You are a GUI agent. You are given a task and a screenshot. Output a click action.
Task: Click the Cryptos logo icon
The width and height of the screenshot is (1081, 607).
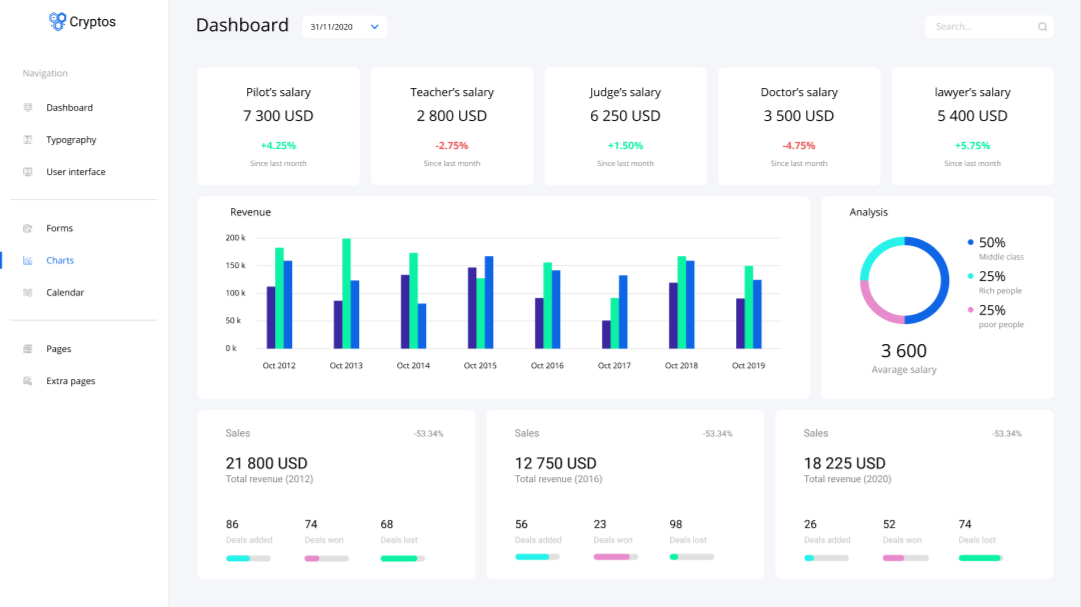57,21
